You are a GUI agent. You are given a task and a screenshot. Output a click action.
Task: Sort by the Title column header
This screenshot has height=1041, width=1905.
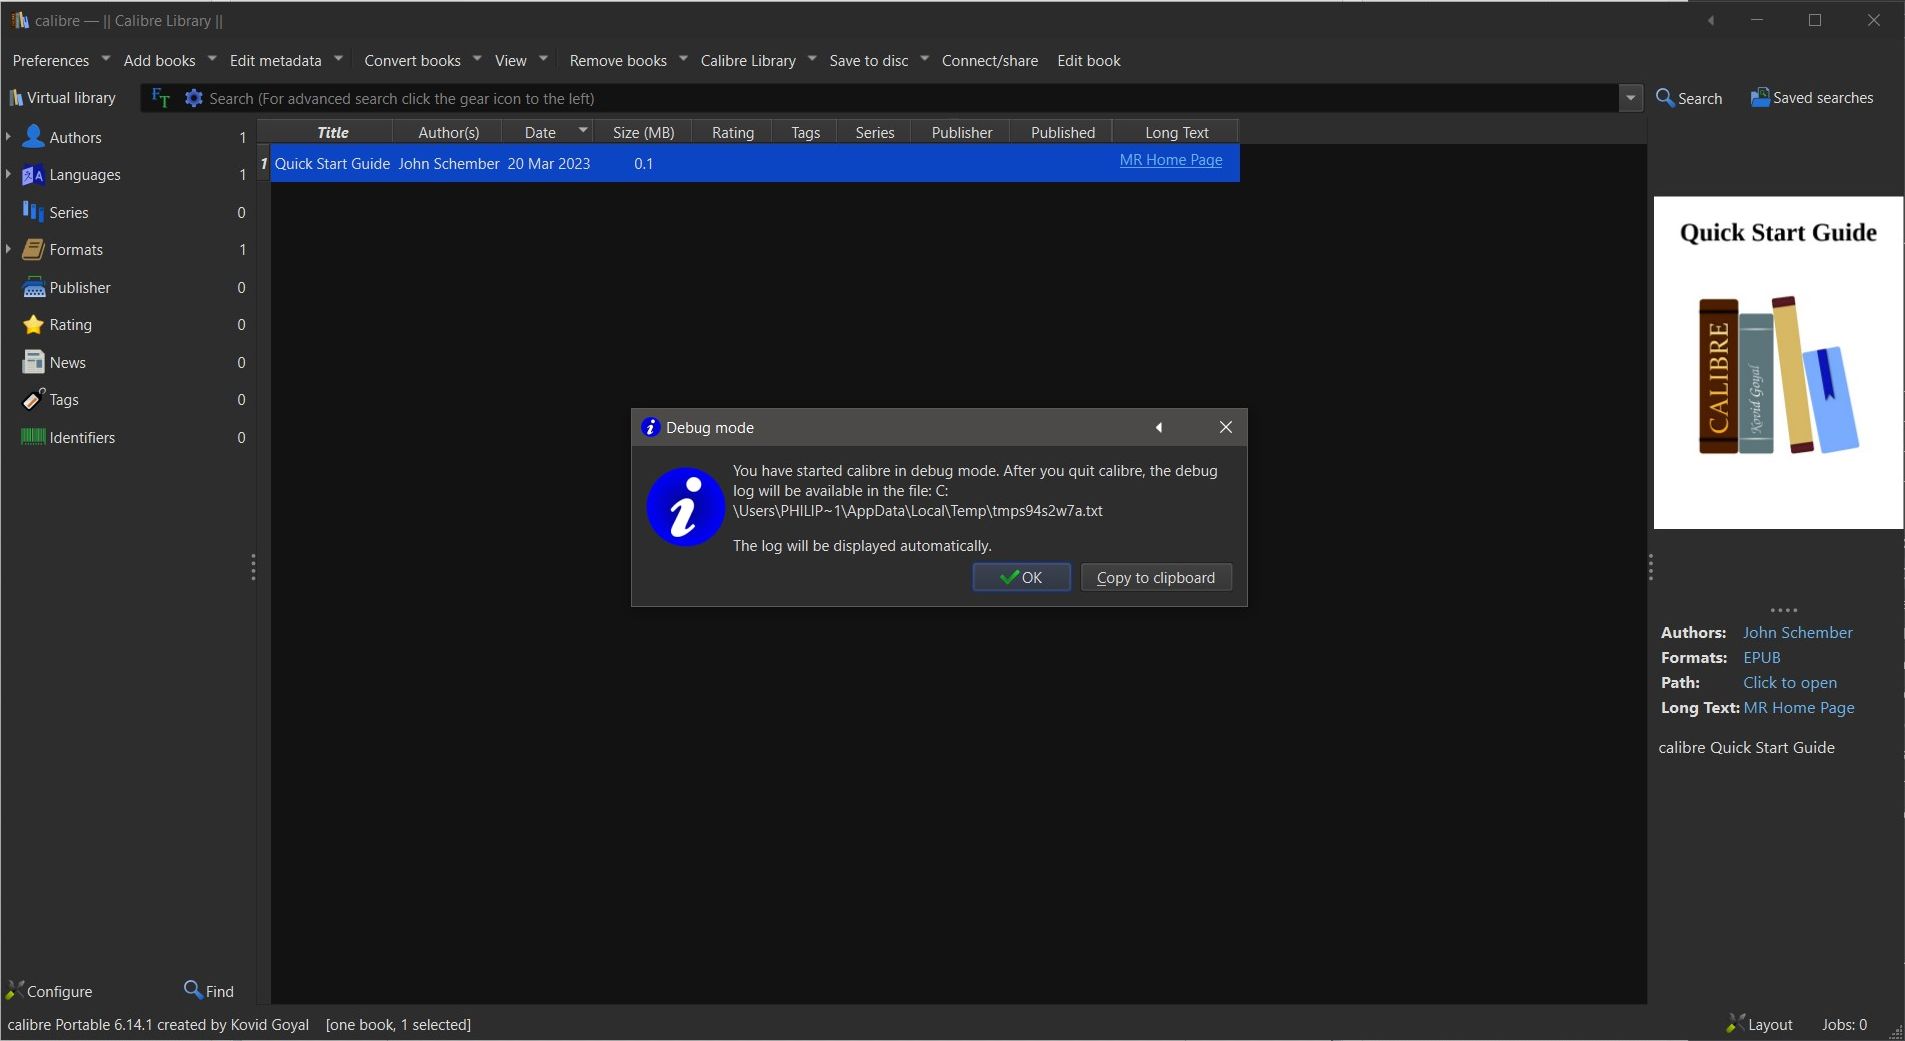333,132
